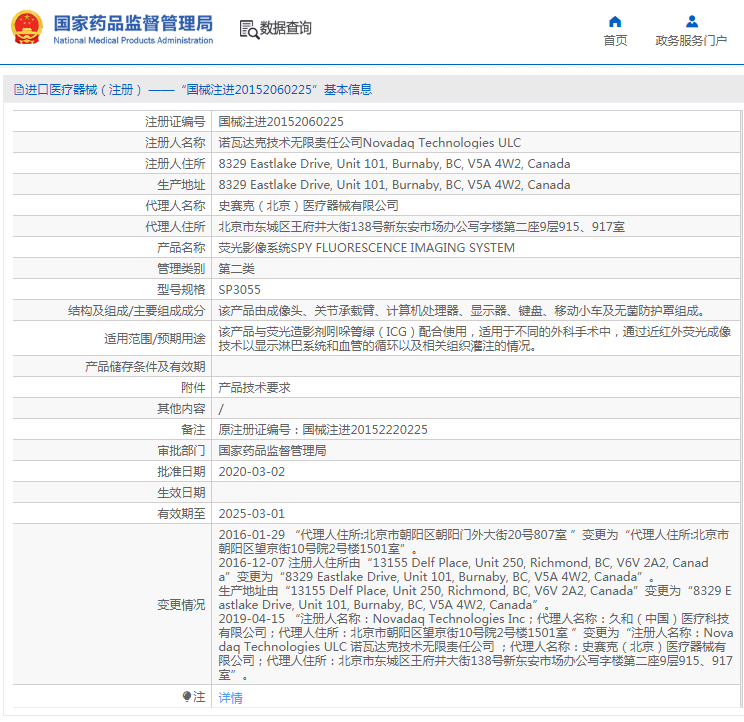Go to 首页 home page link

coord(615,41)
